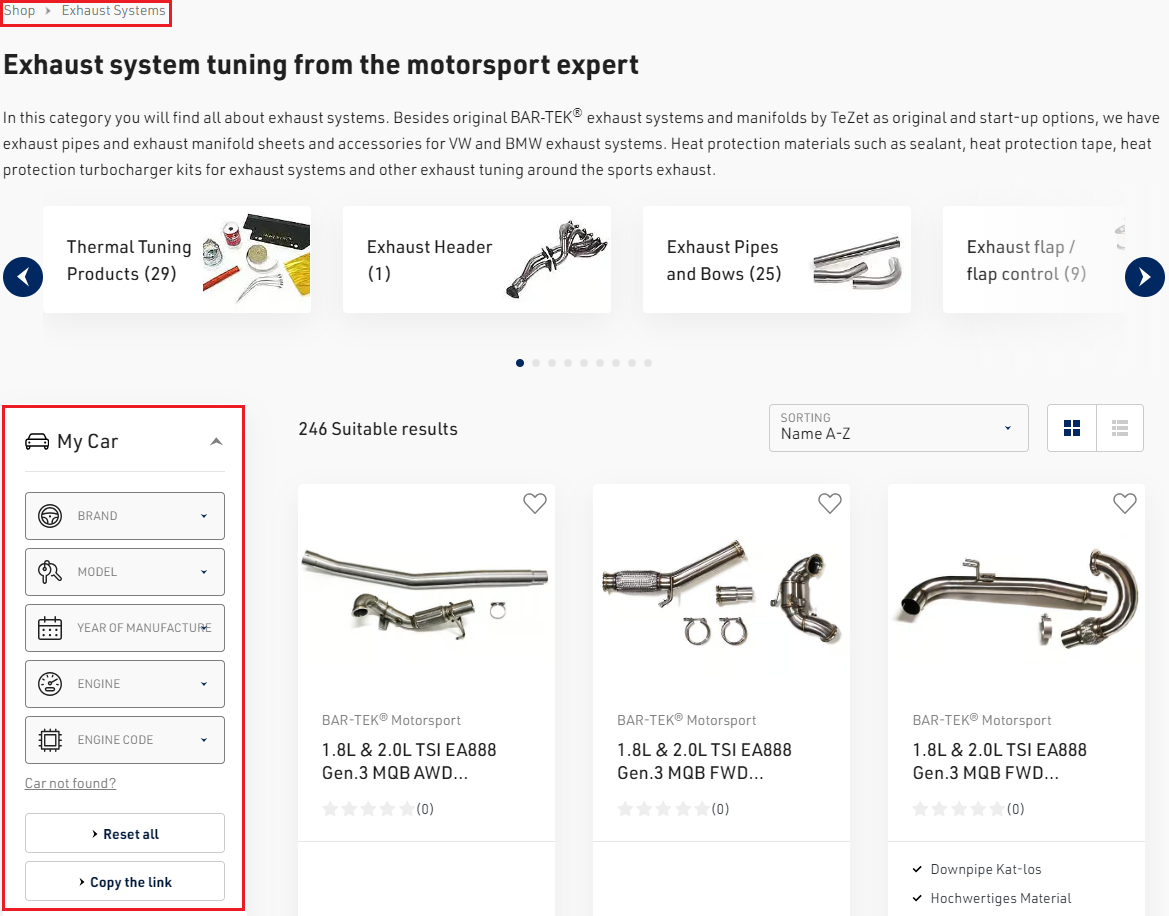Add first AWD downpipe to wishlist heart
The height and width of the screenshot is (916, 1169).
(535, 504)
